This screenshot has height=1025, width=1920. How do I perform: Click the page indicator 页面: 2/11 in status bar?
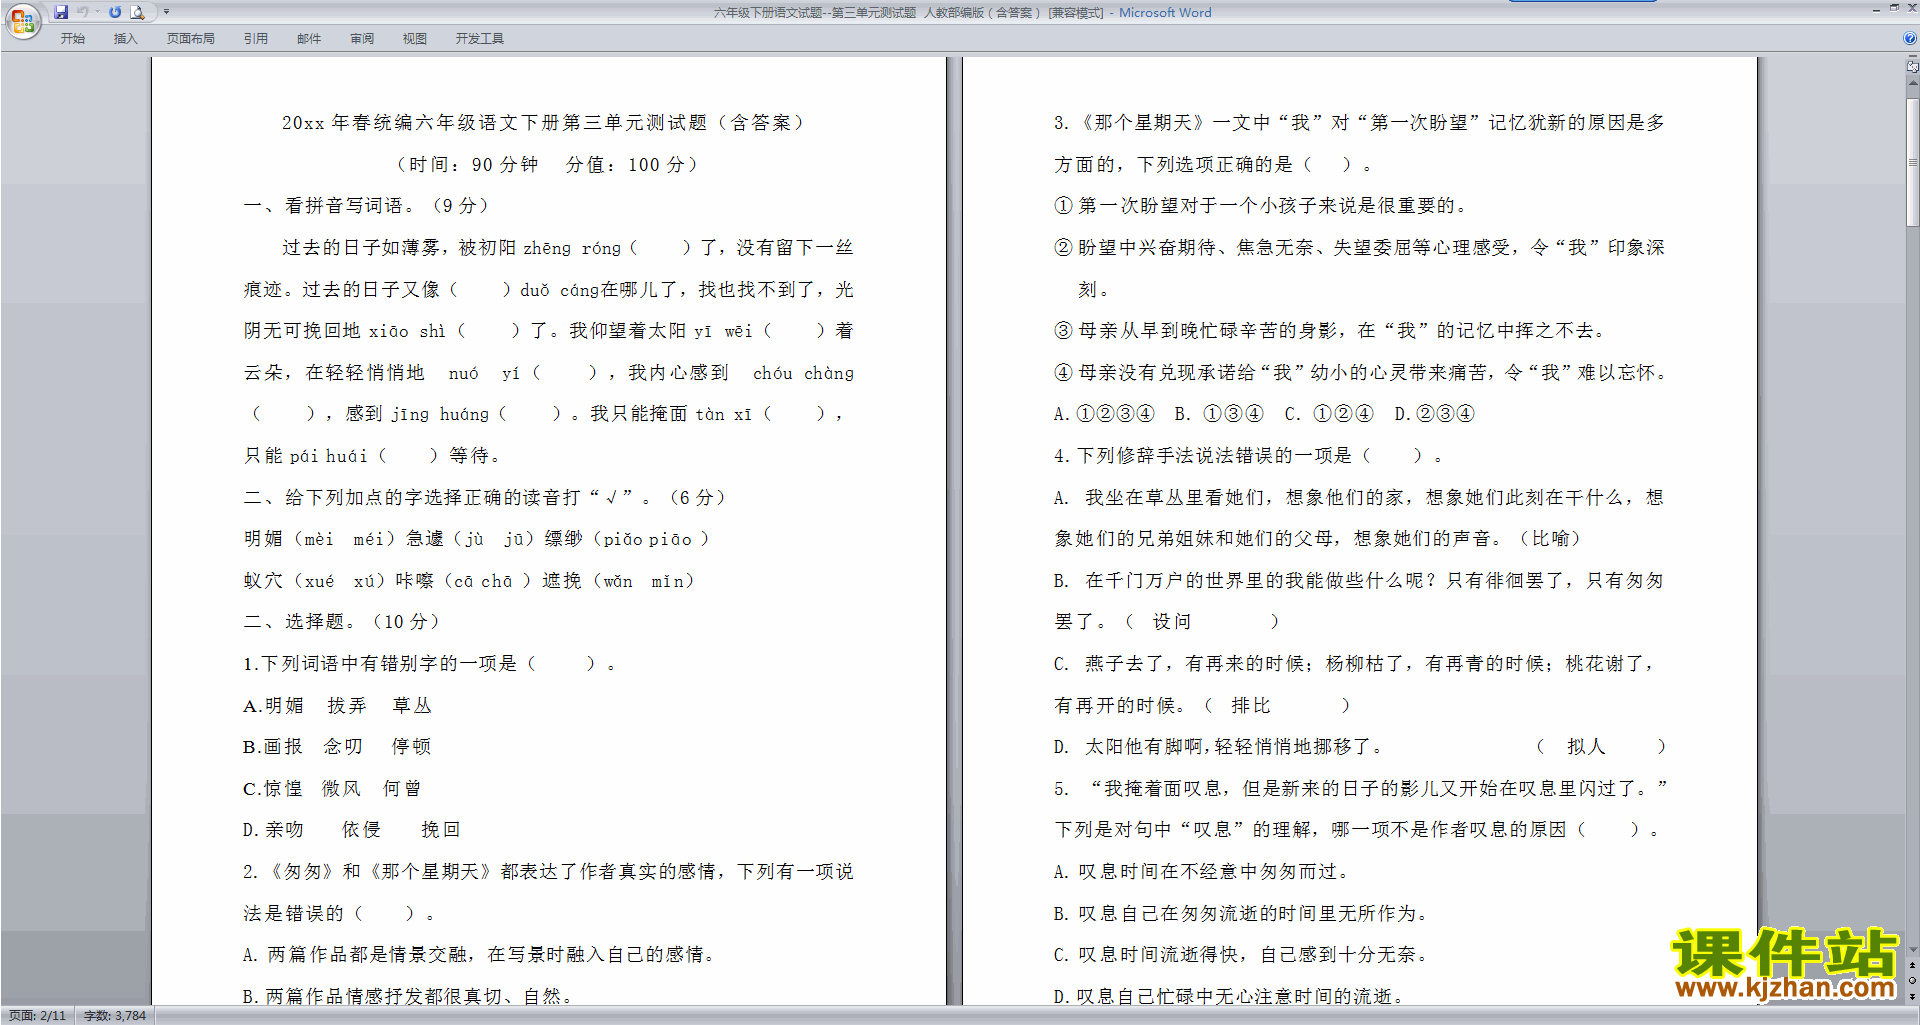pyautogui.click(x=37, y=1015)
